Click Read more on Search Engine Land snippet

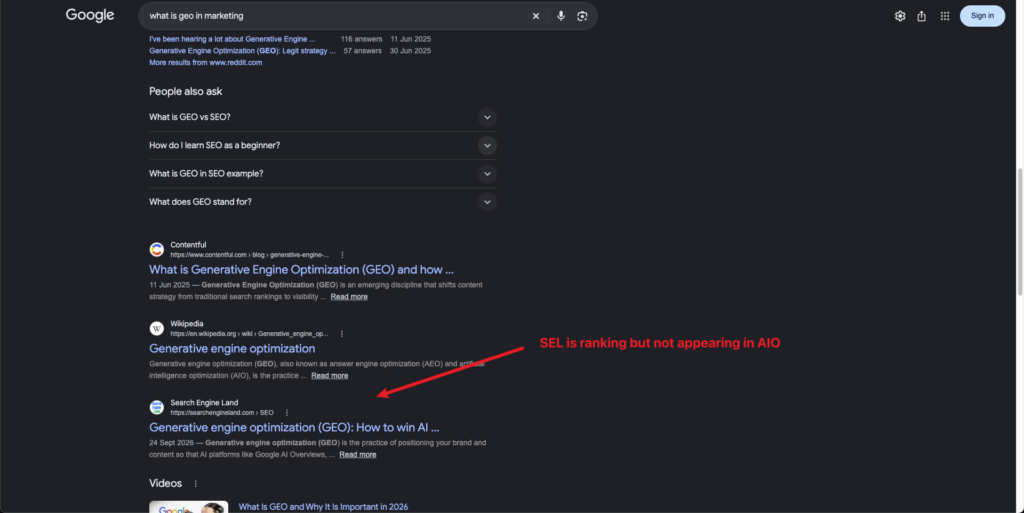click(x=357, y=454)
